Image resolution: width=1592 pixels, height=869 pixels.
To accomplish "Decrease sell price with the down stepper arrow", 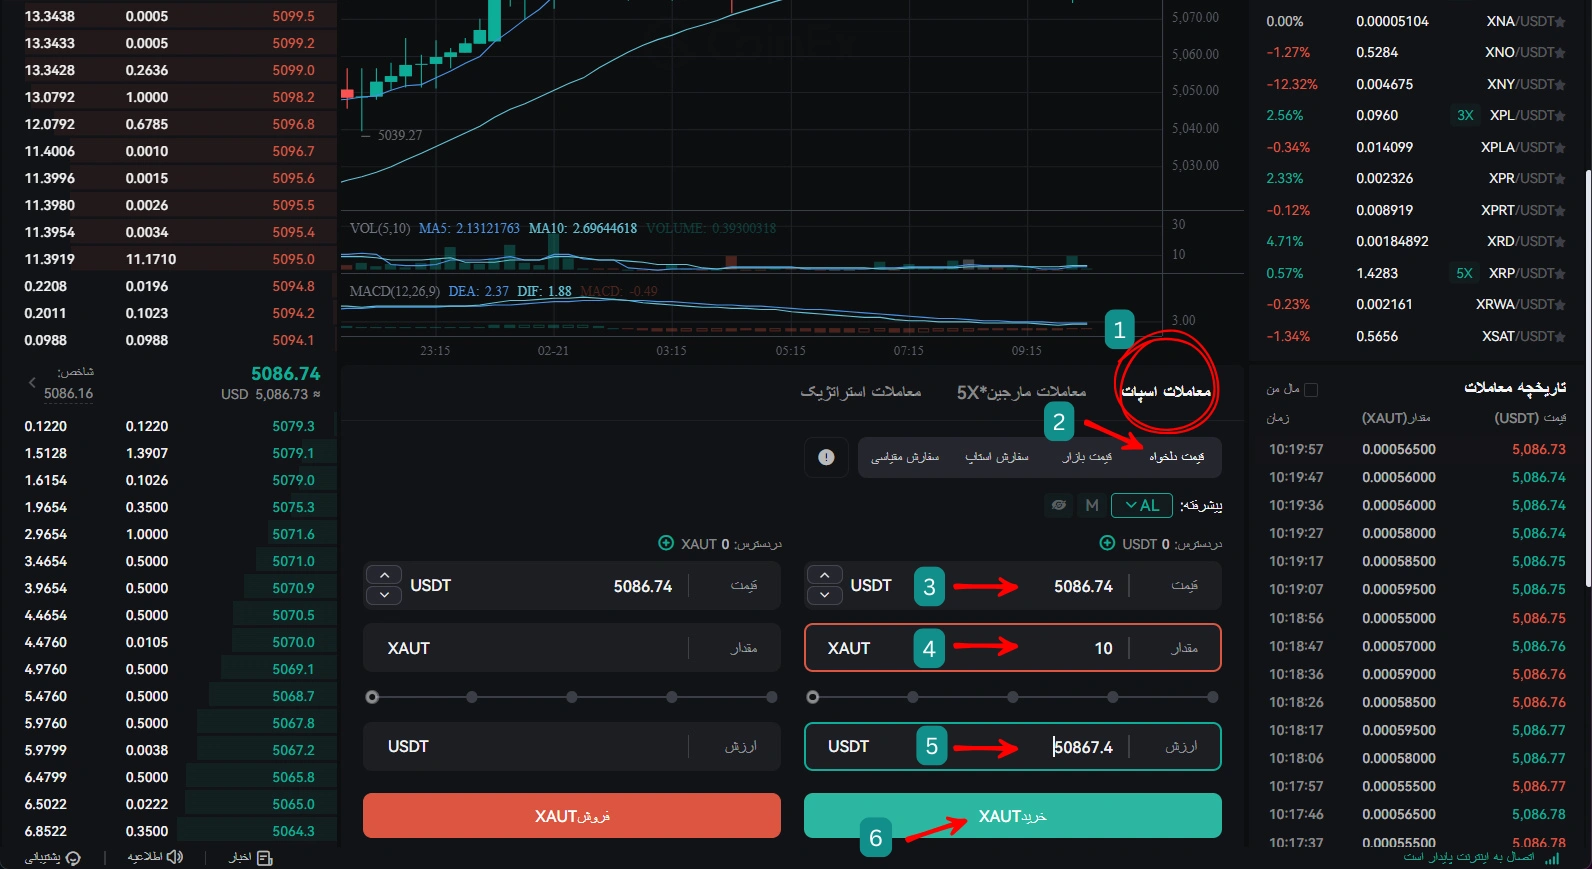I will 384,595.
